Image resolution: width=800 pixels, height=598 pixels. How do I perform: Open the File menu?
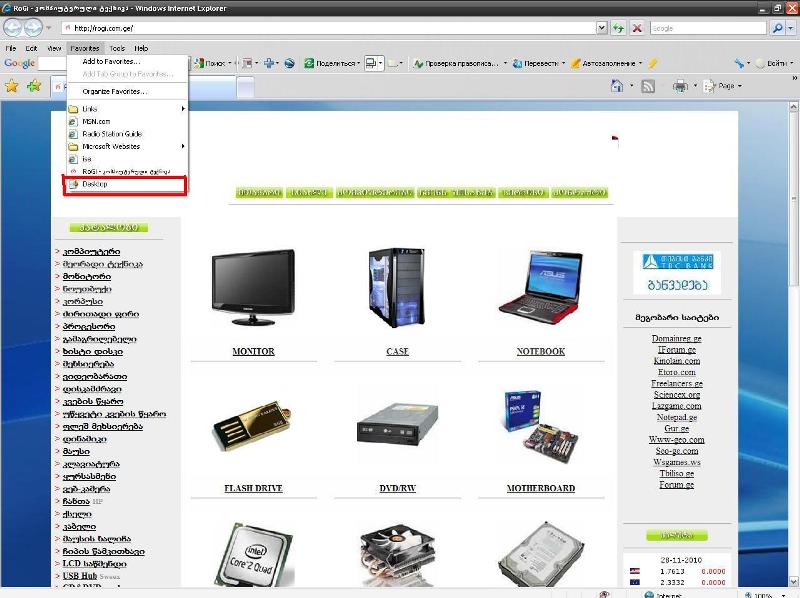11,48
